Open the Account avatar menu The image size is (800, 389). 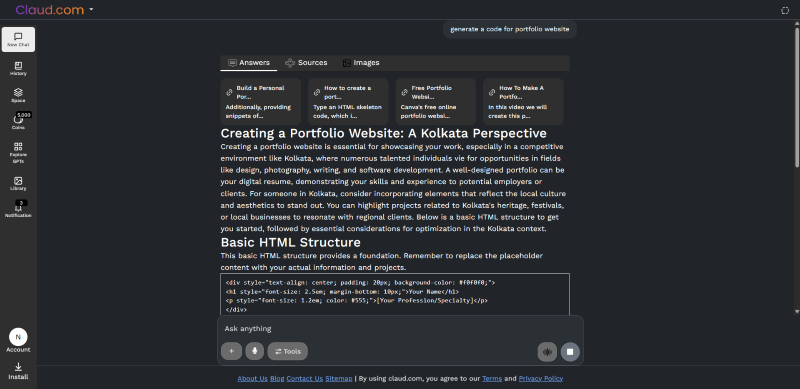point(18,337)
